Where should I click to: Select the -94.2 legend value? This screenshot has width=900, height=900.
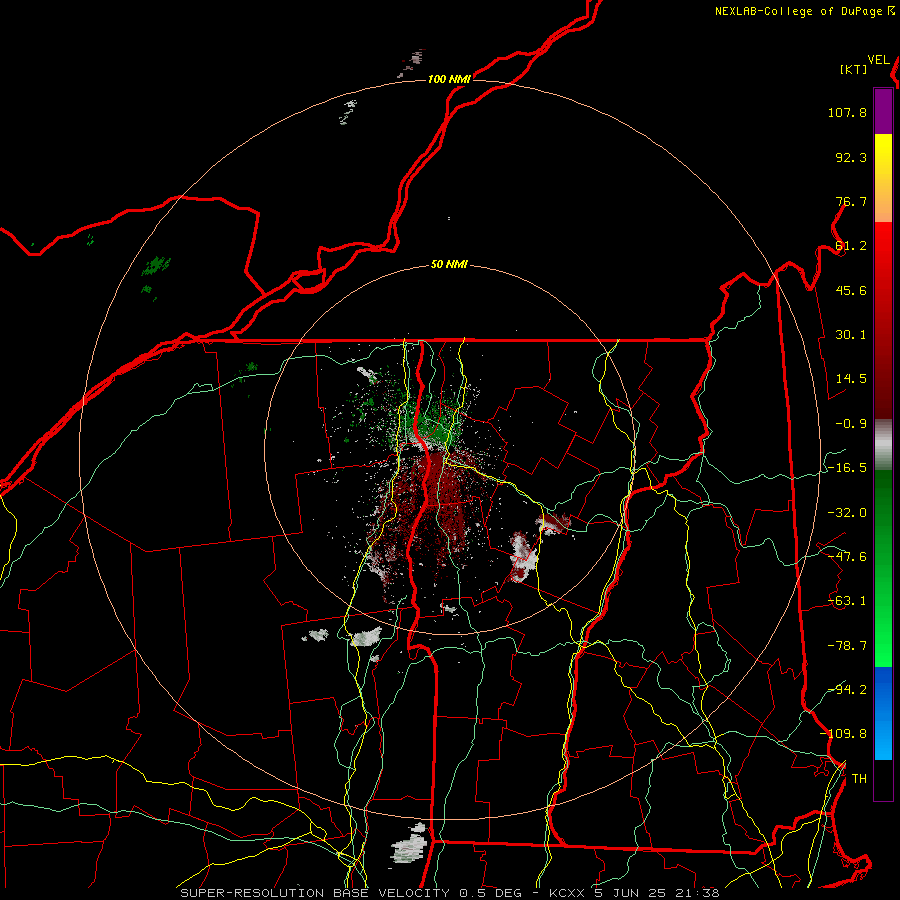click(847, 689)
